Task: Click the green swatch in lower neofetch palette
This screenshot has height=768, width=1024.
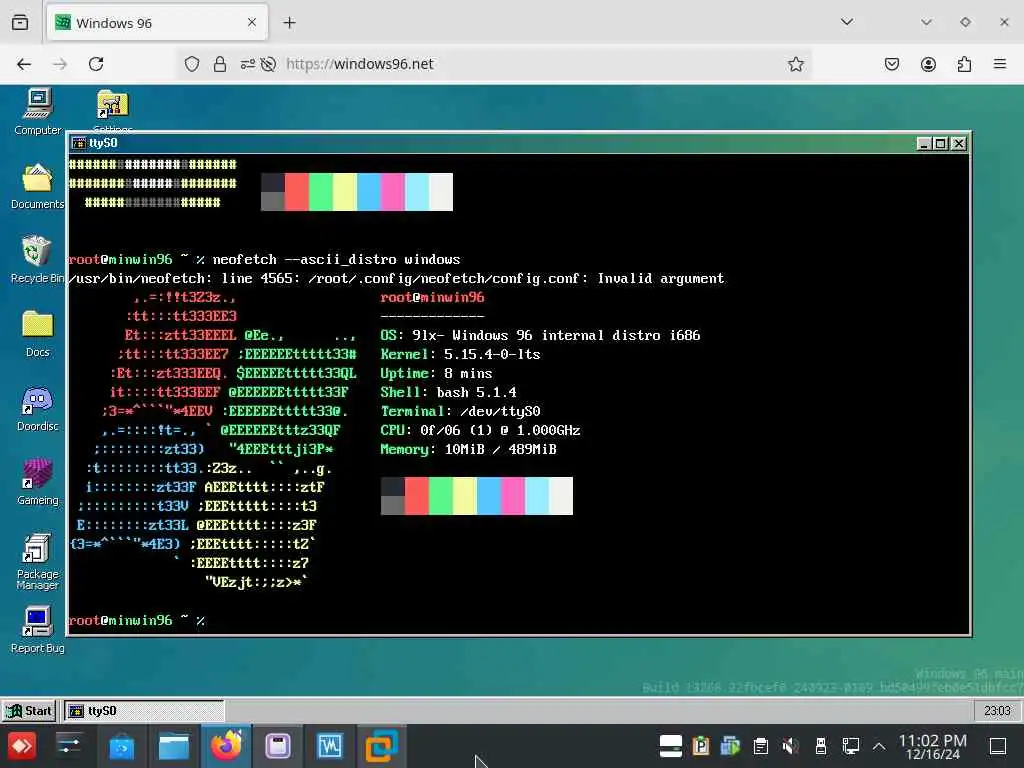Action: click(441, 496)
